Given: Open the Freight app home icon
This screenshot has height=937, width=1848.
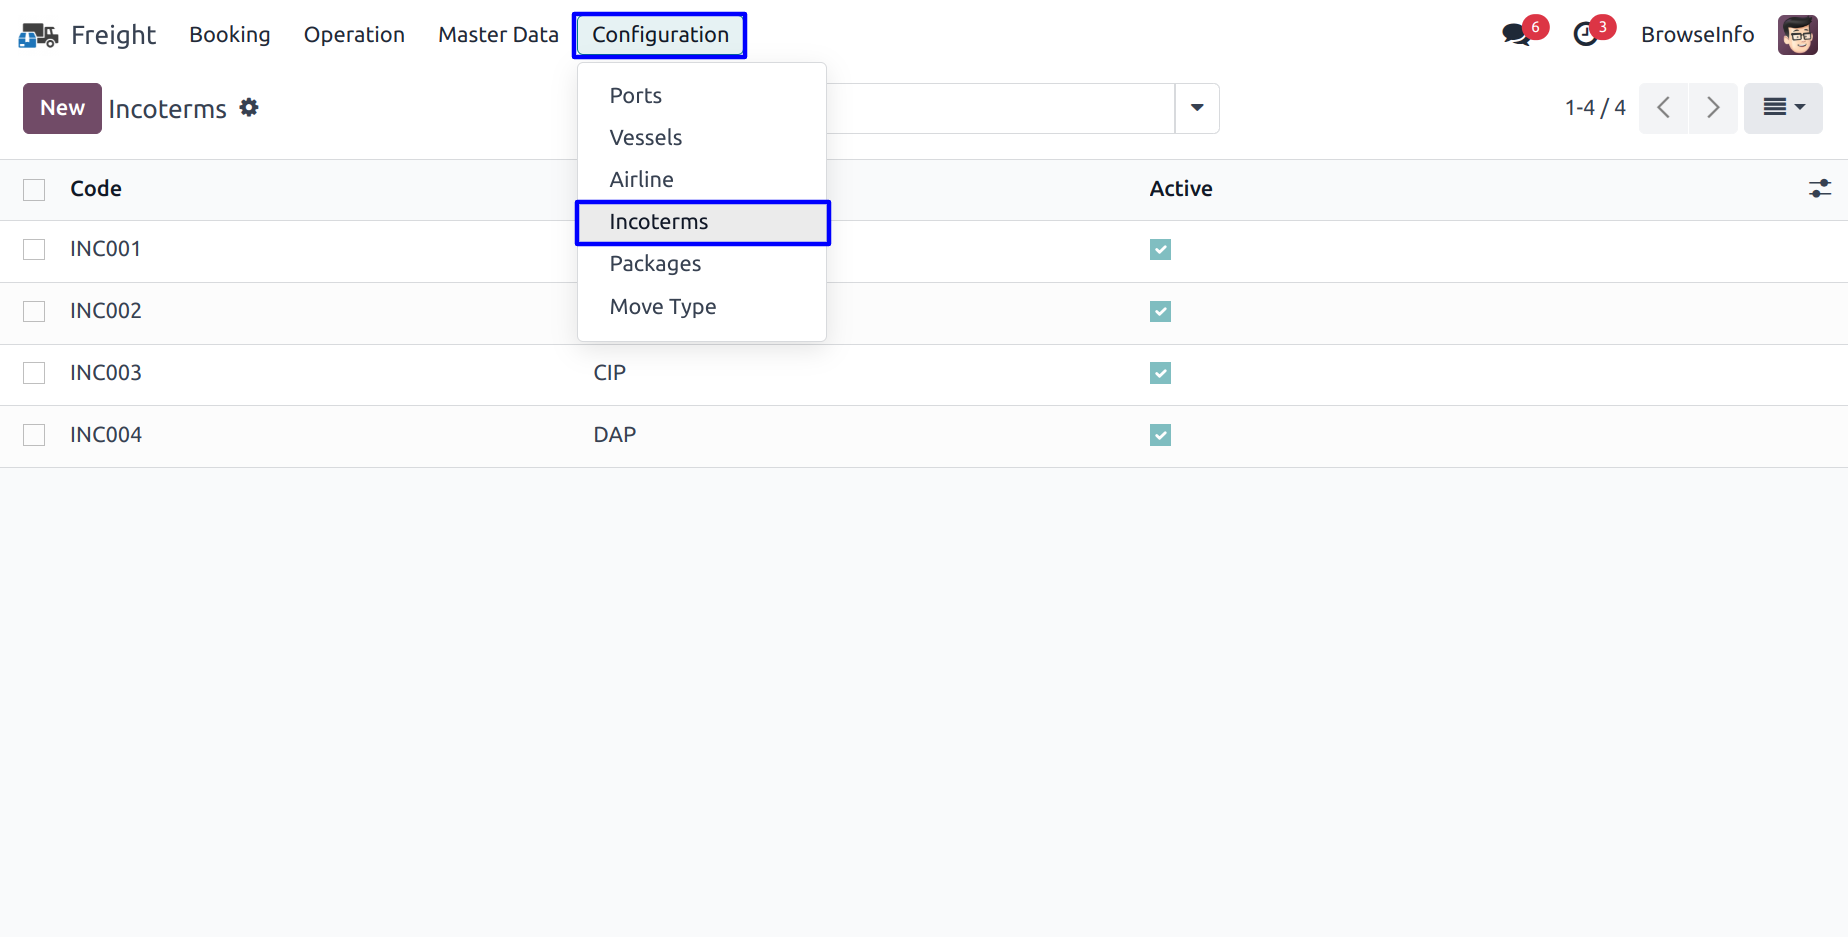Looking at the screenshot, I should [38, 35].
